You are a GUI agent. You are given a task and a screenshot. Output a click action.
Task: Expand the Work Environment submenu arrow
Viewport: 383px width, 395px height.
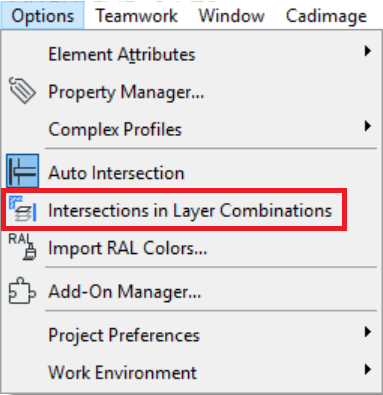click(x=368, y=369)
